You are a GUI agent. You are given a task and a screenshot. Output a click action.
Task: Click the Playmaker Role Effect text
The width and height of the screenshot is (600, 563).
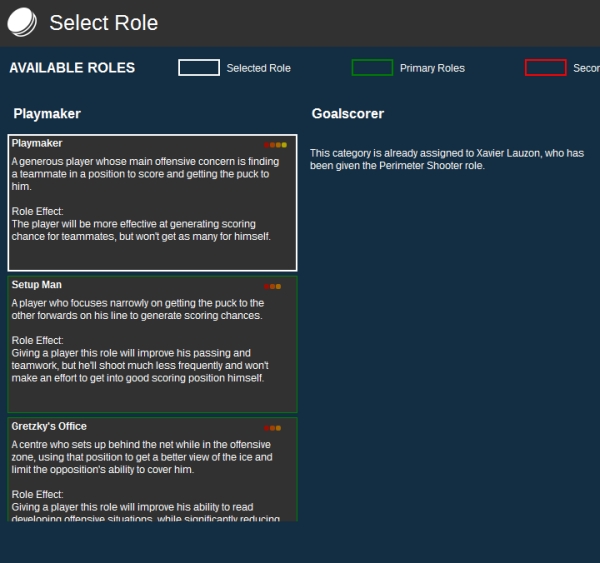141,230
